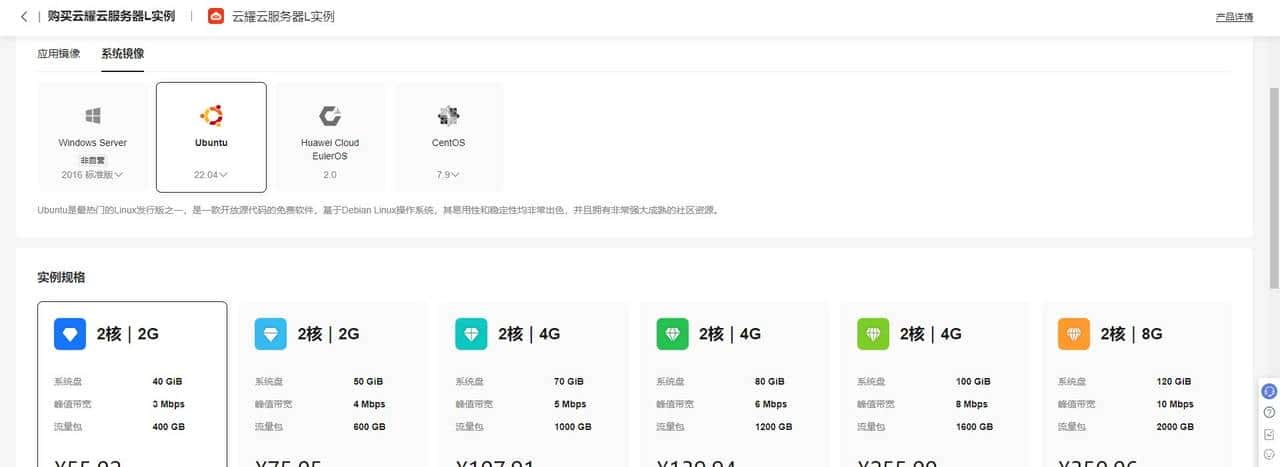Click the EulerOS 2.0 version label

click(330, 174)
